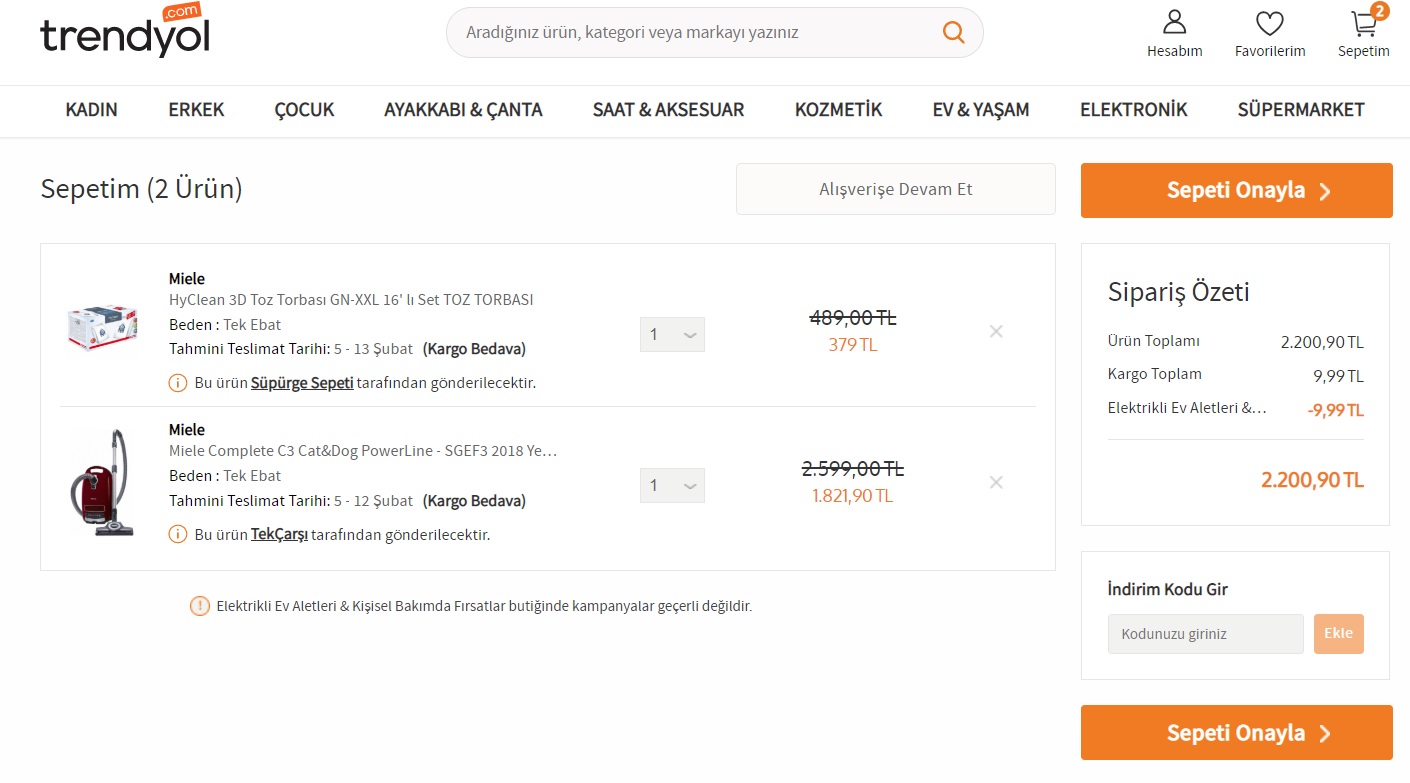Screen dimensions: 1410x783
Task: Open the EV & YAŞAM menu
Action: pos(981,110)
